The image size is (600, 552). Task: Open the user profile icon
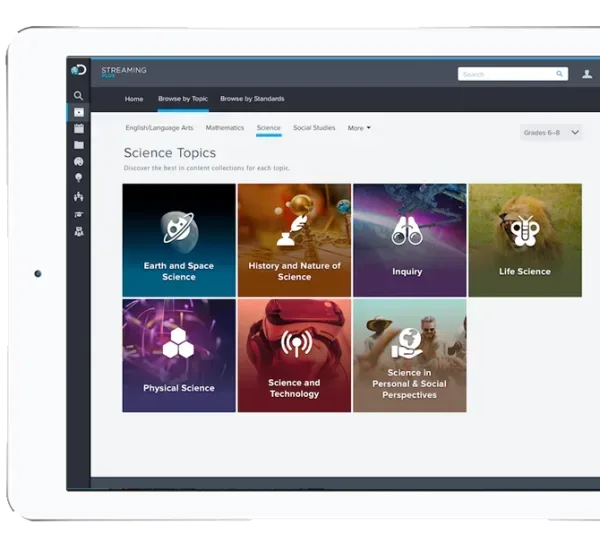pos(587,74)
